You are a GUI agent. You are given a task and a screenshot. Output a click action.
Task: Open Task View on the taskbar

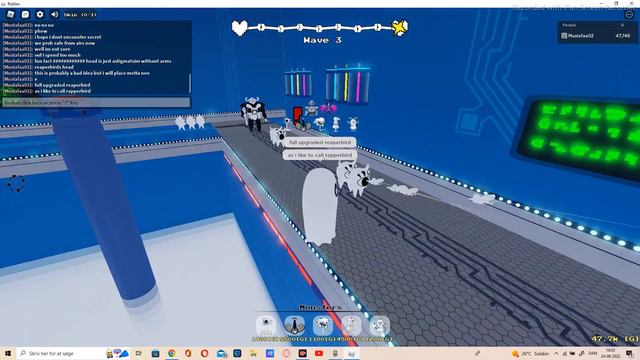pos(139,353)
